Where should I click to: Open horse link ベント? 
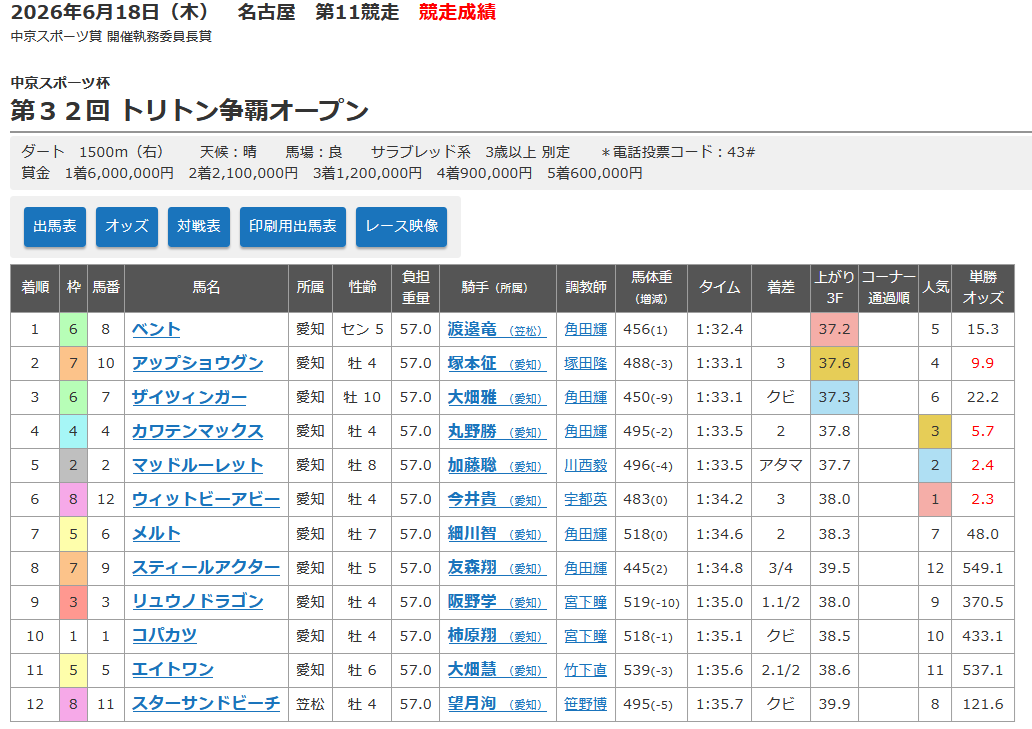coord(156,329)
